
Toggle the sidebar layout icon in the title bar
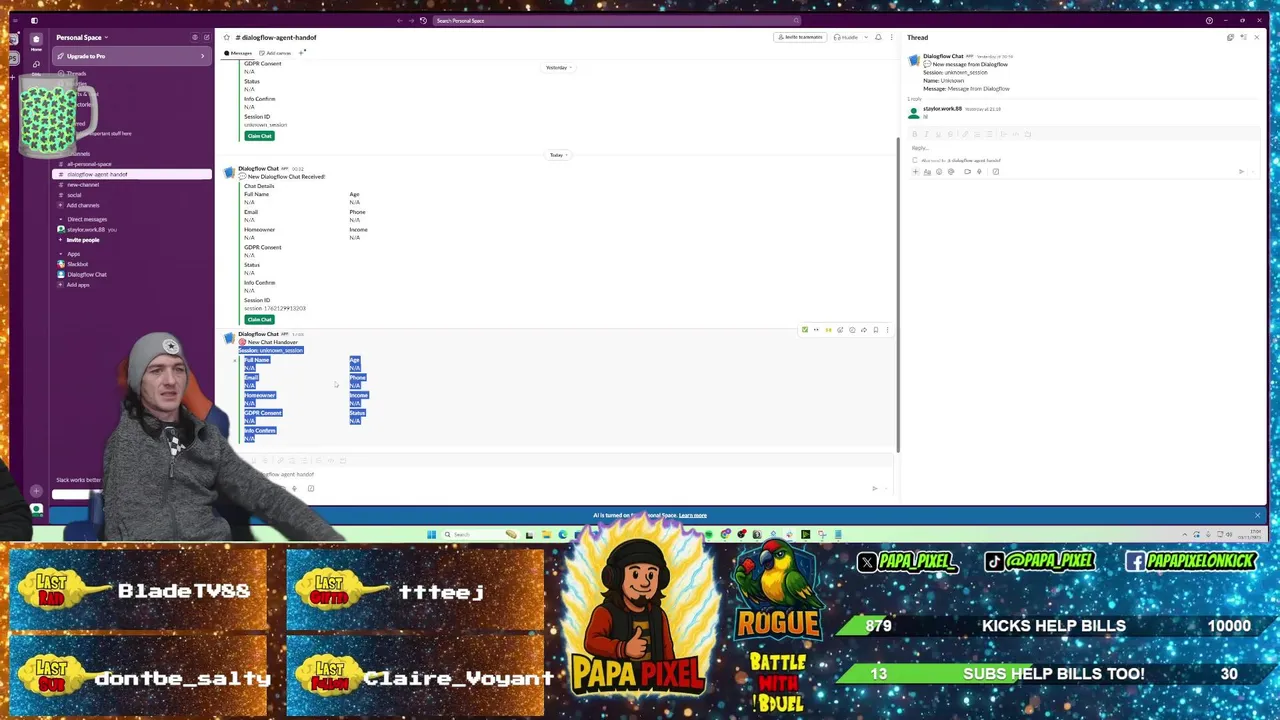click(x=34, y=20)
